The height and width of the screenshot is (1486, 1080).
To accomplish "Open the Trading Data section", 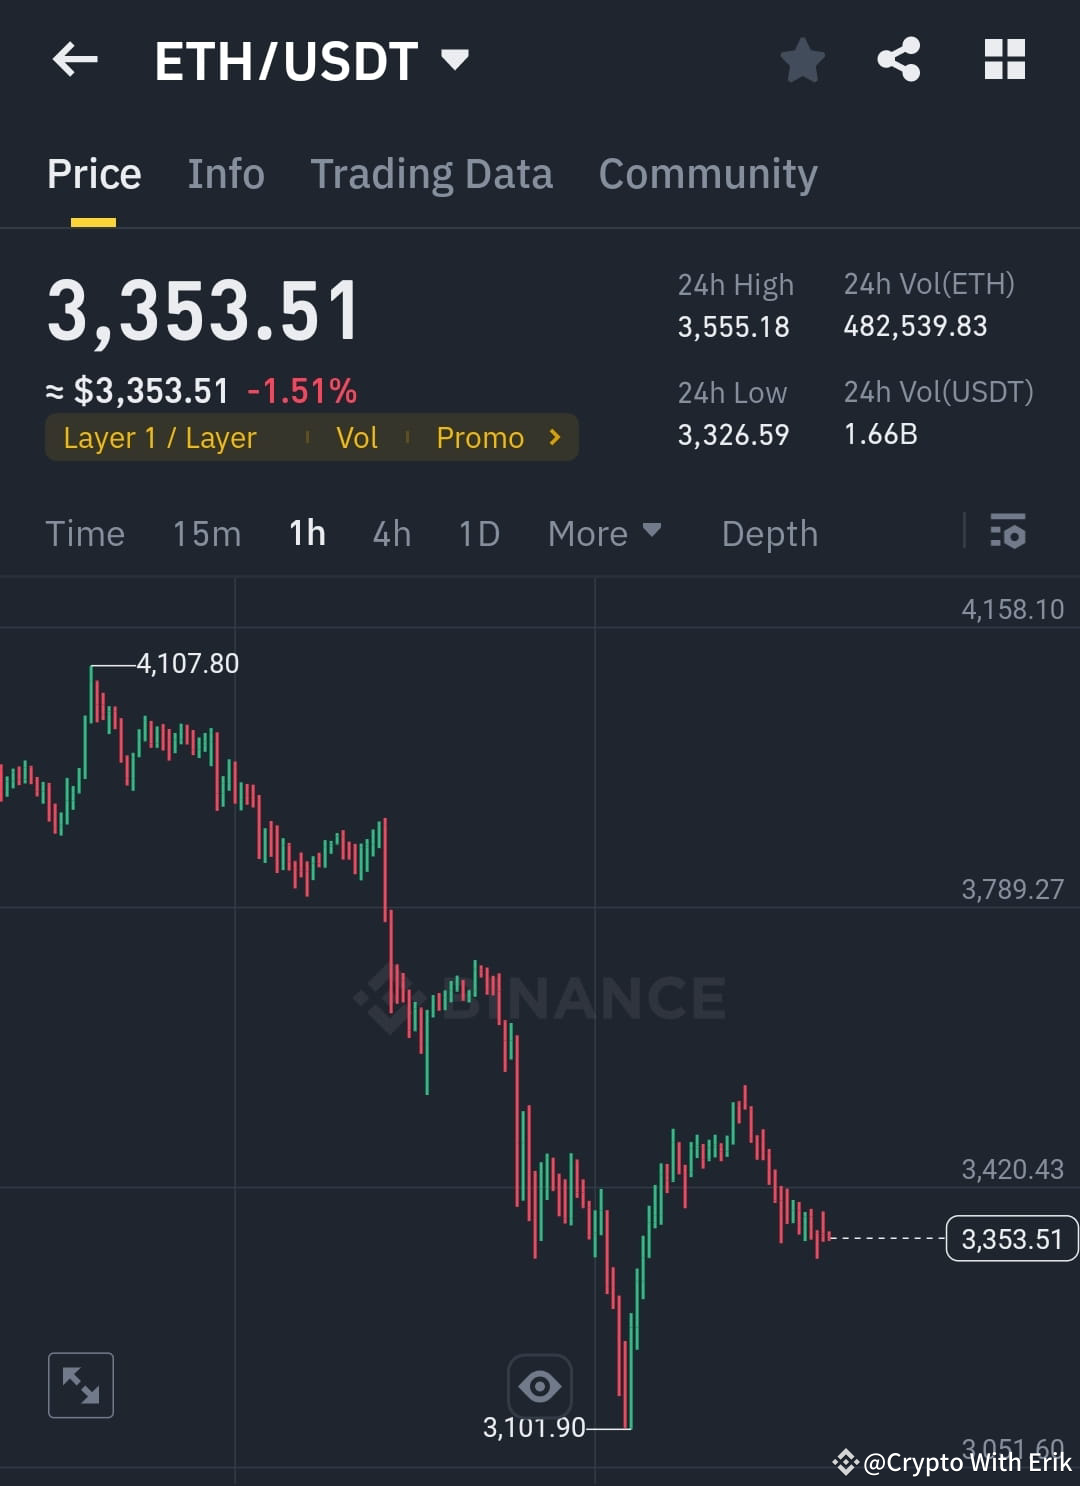I will (x=432, y=173).
